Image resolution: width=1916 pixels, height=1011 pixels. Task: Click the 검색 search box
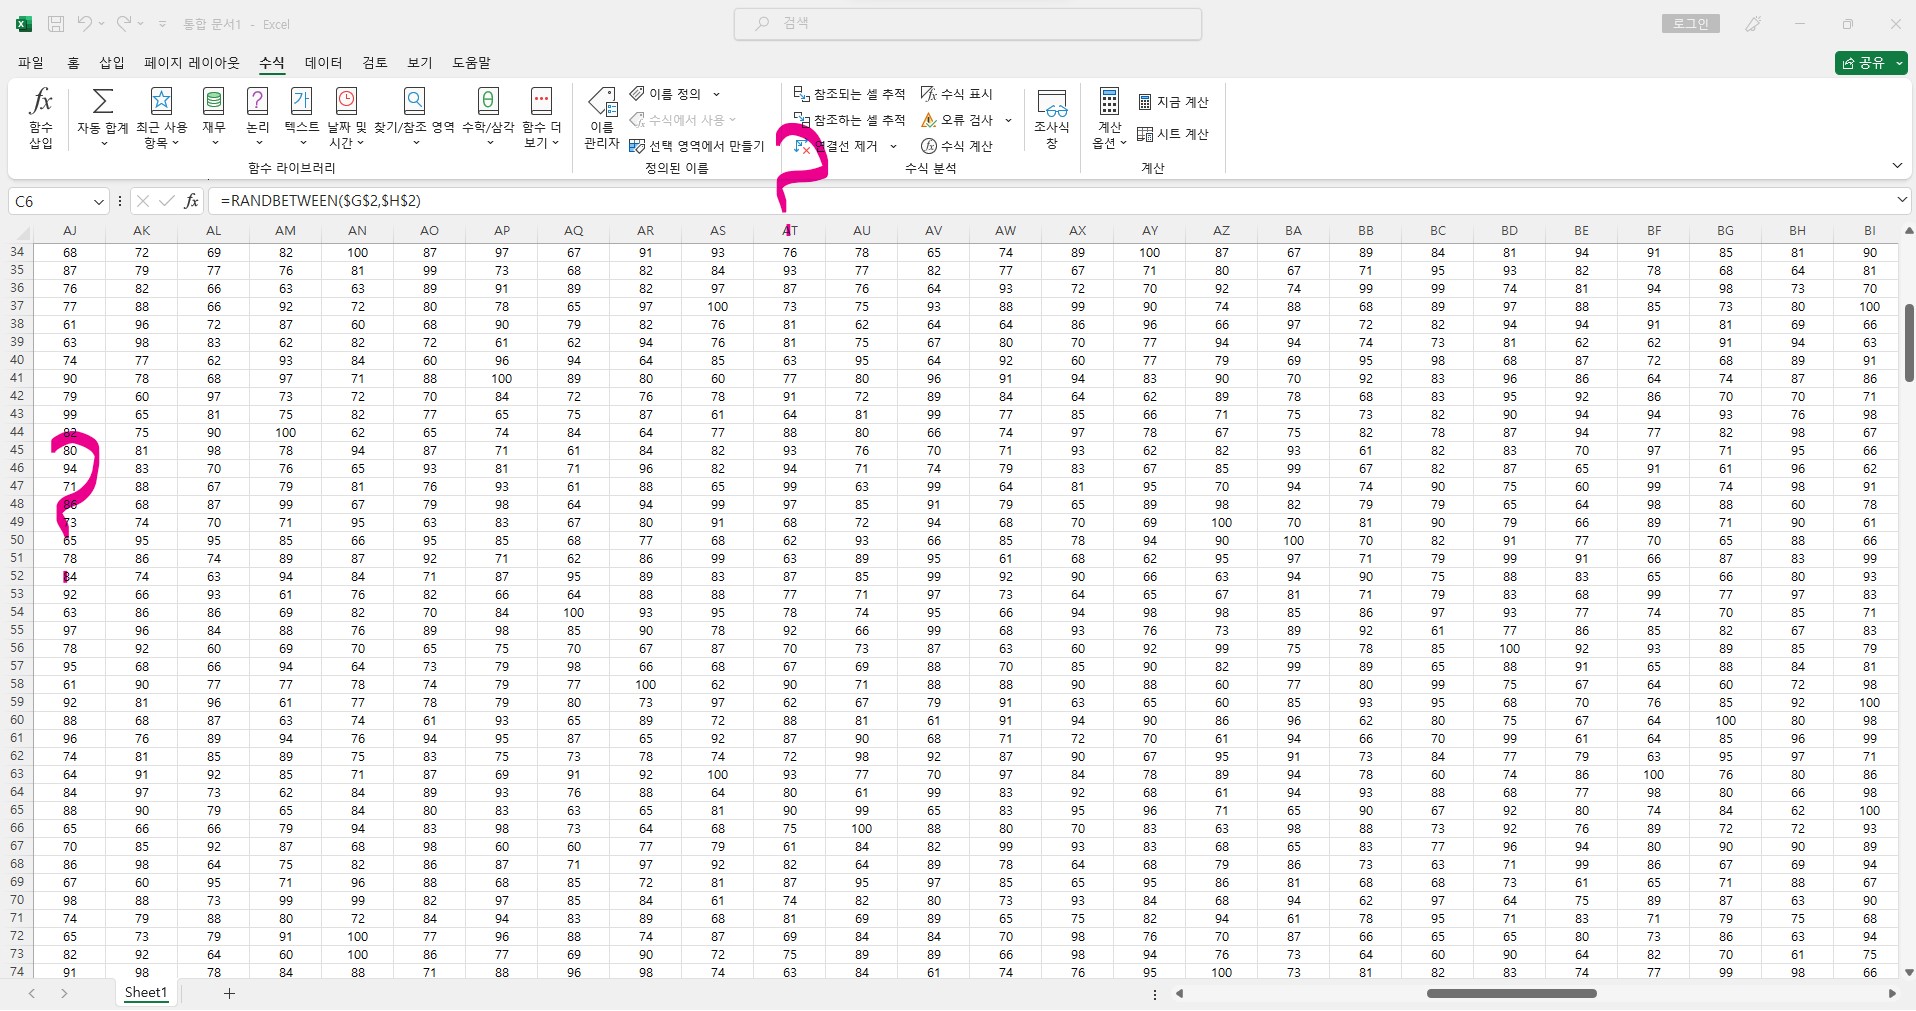pyautogui.click(x=968, y=23)
